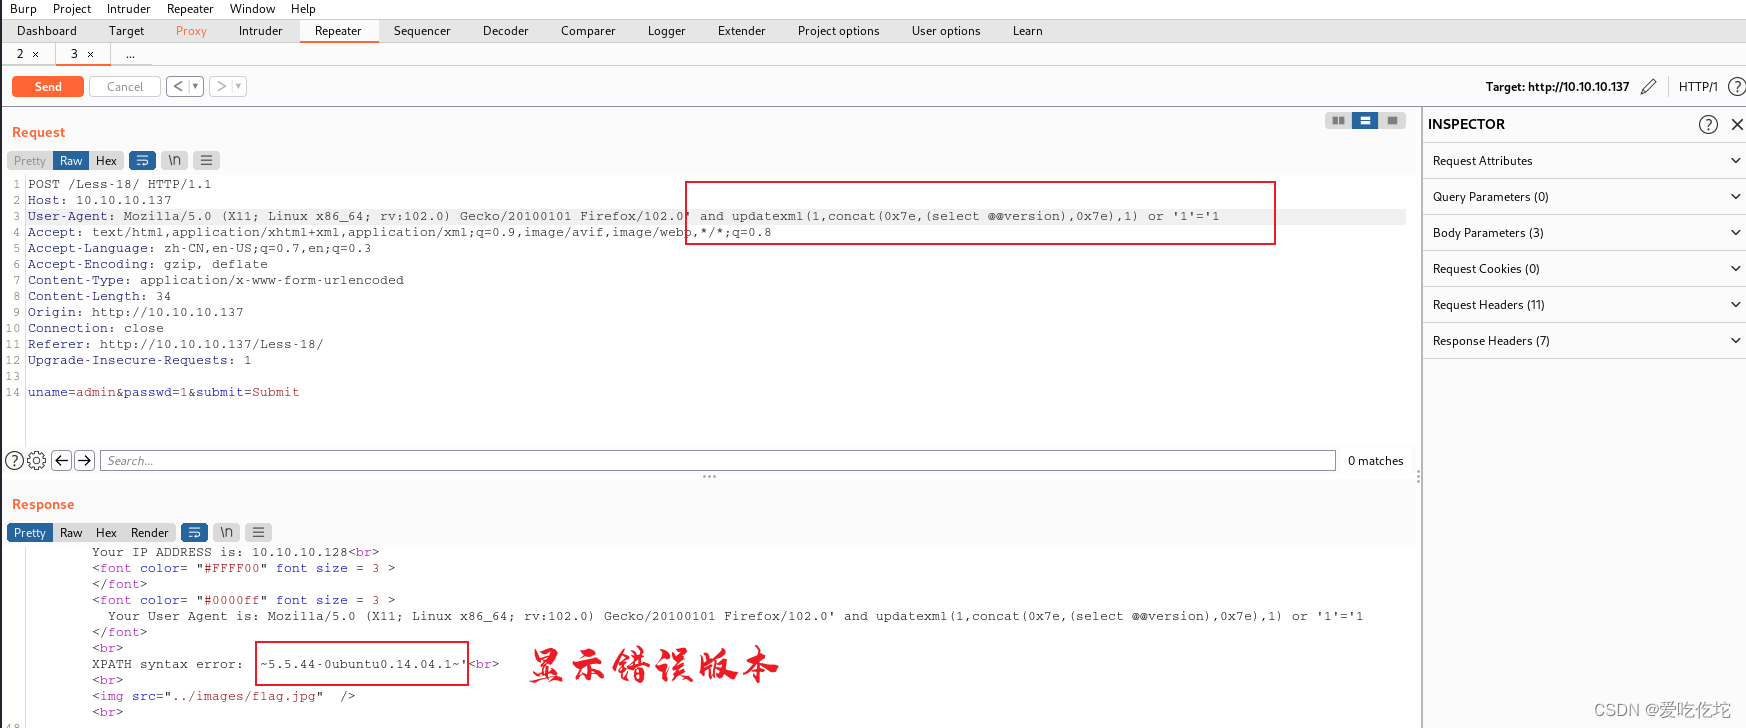Select top-bottom split layout icon
1746x728 pixels.
[1365, 120]
